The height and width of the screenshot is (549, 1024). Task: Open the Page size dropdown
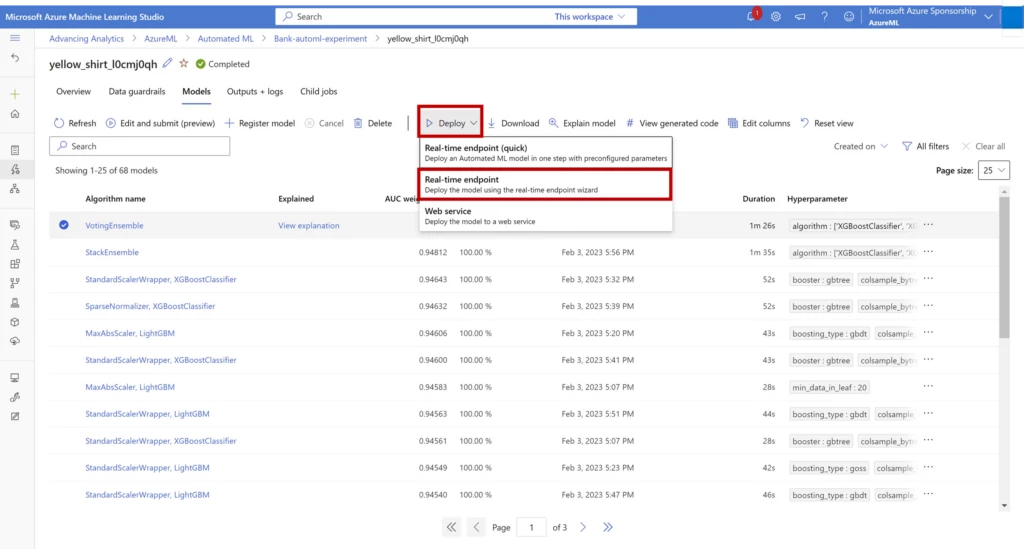point(994,171)
